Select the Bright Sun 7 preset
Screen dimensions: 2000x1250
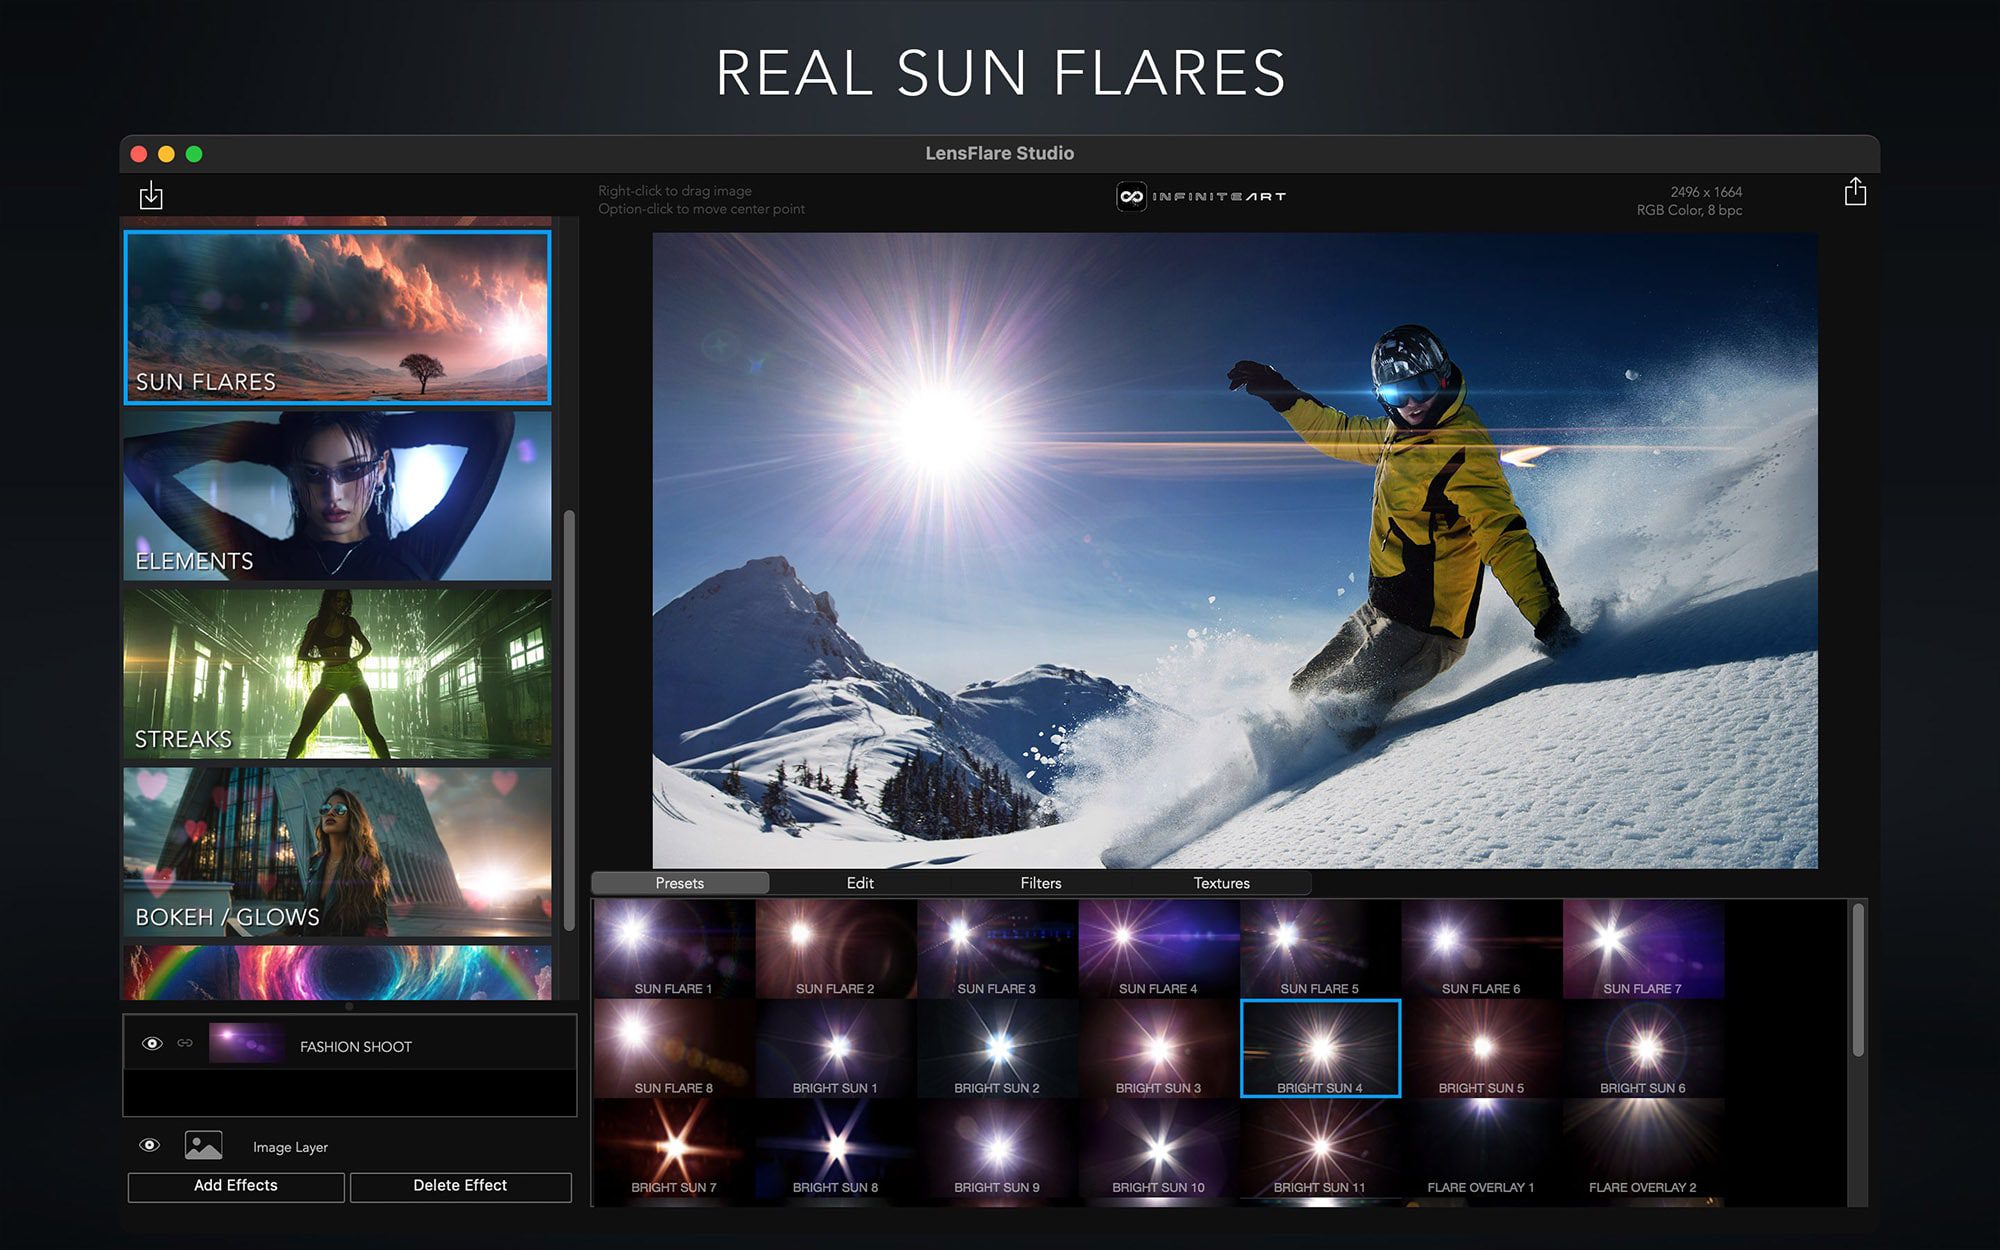coord(673,1149)
